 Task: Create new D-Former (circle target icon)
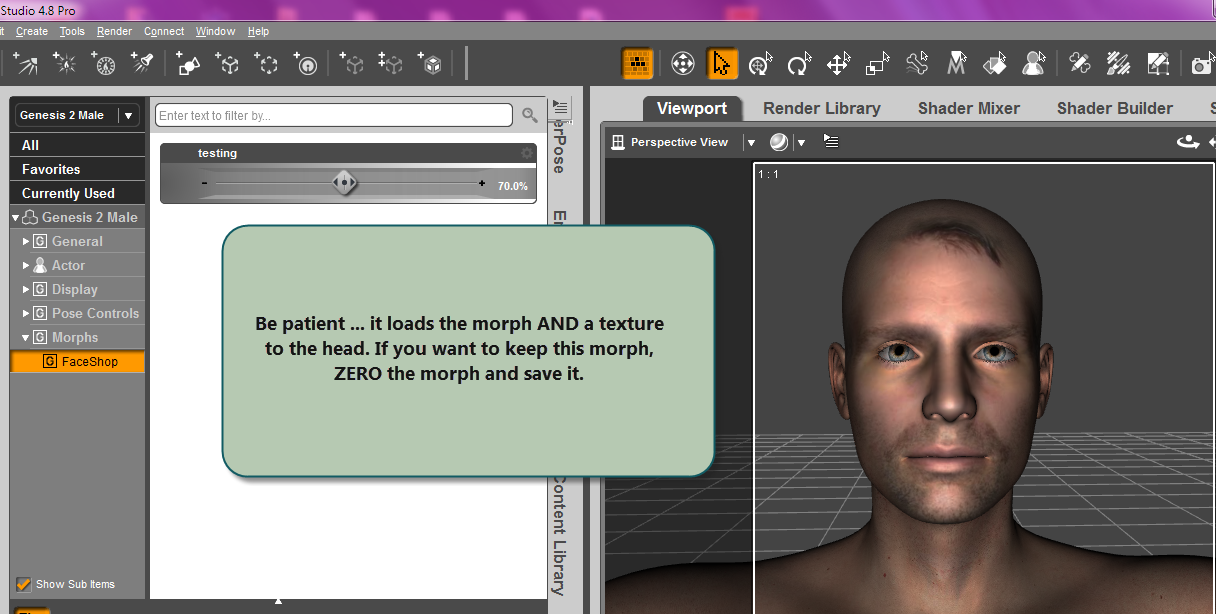click(306, 65)
